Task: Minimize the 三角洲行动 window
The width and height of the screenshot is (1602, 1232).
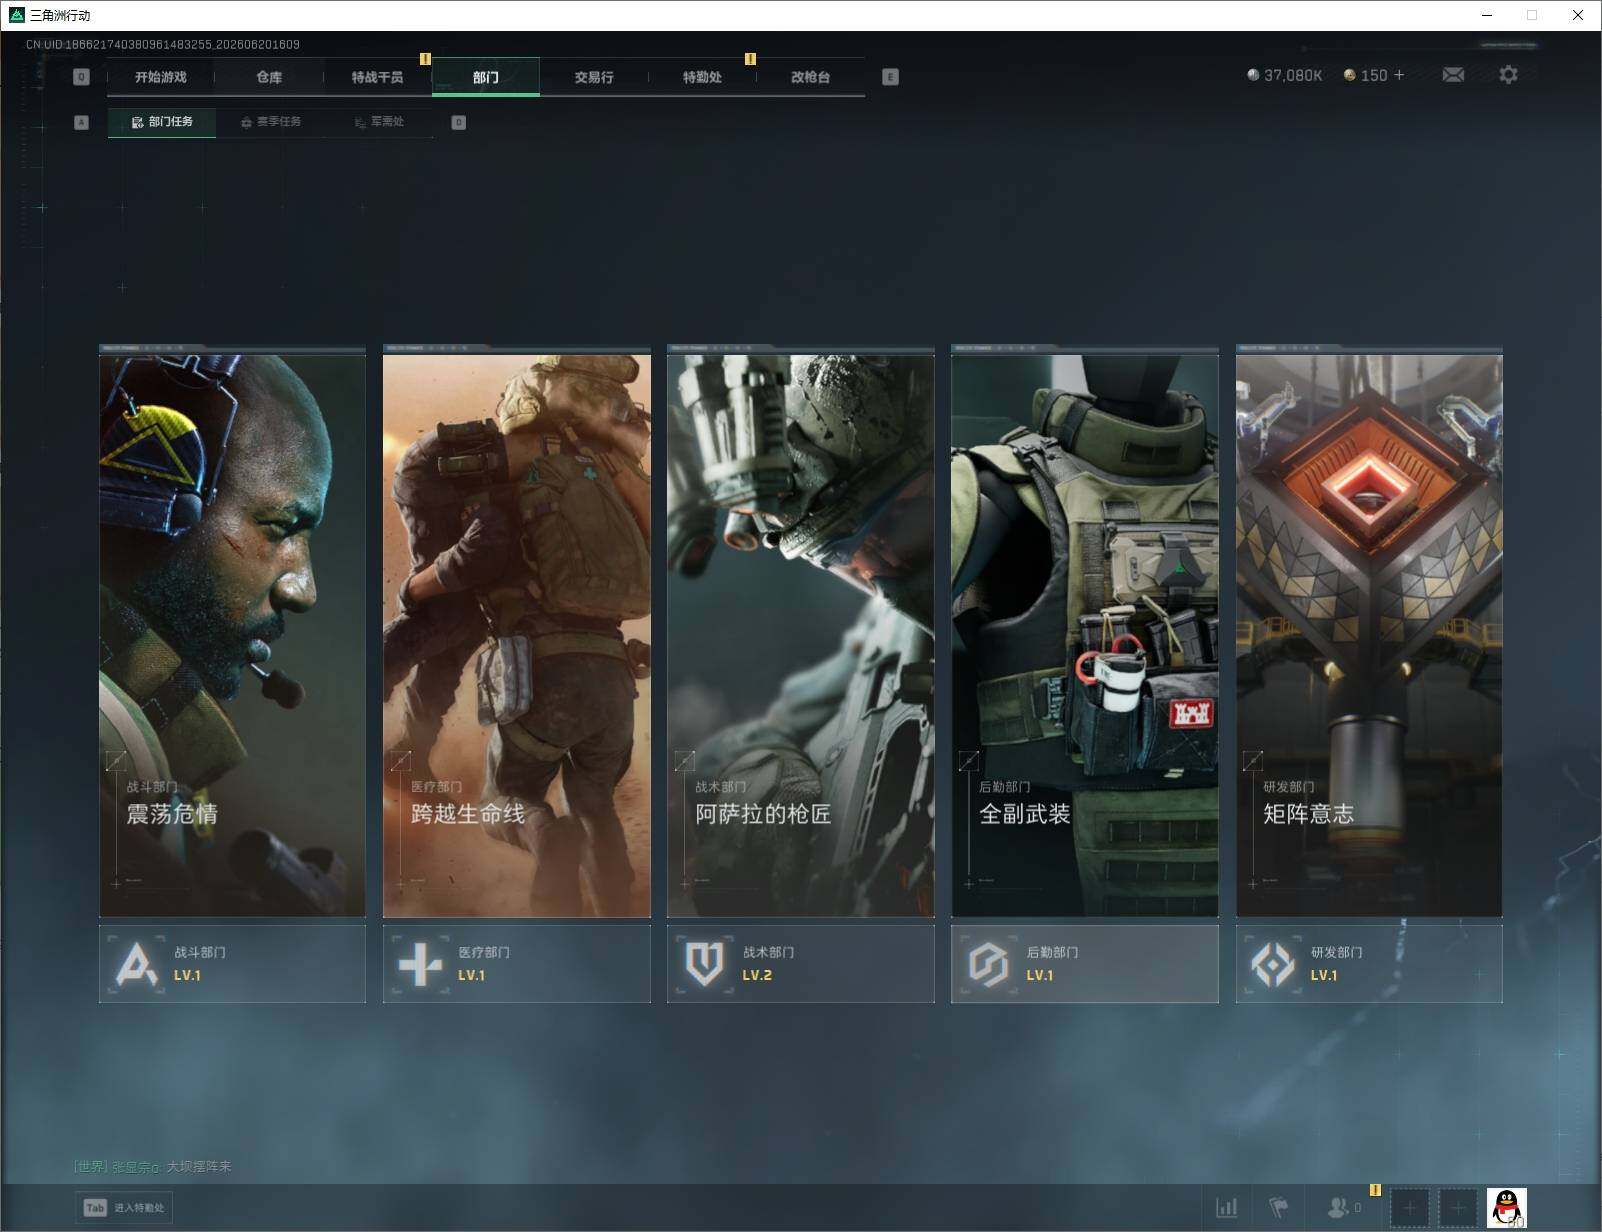Action: 1486,15
